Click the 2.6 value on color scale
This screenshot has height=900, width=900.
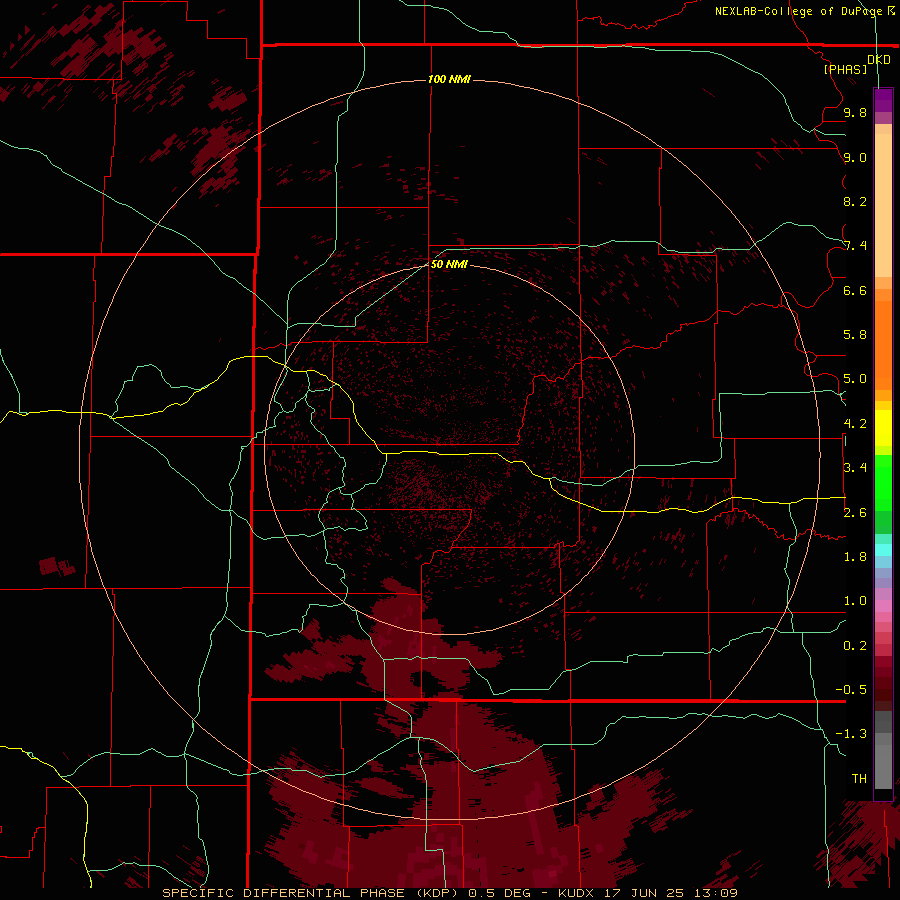(x=855, y=513)
